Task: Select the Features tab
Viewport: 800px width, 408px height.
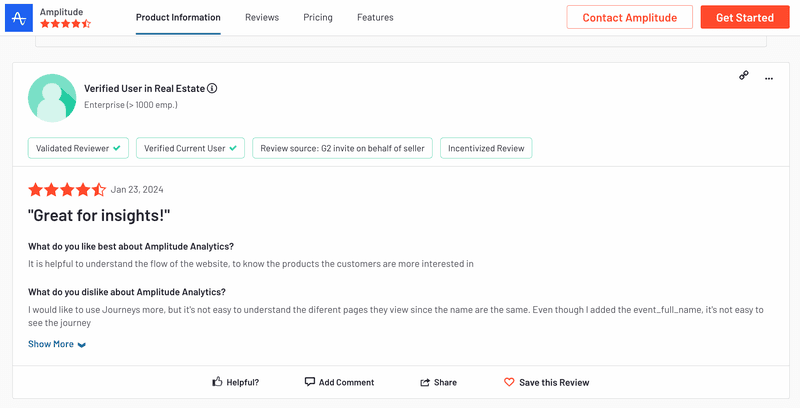Action: click(x=375, y=17)
